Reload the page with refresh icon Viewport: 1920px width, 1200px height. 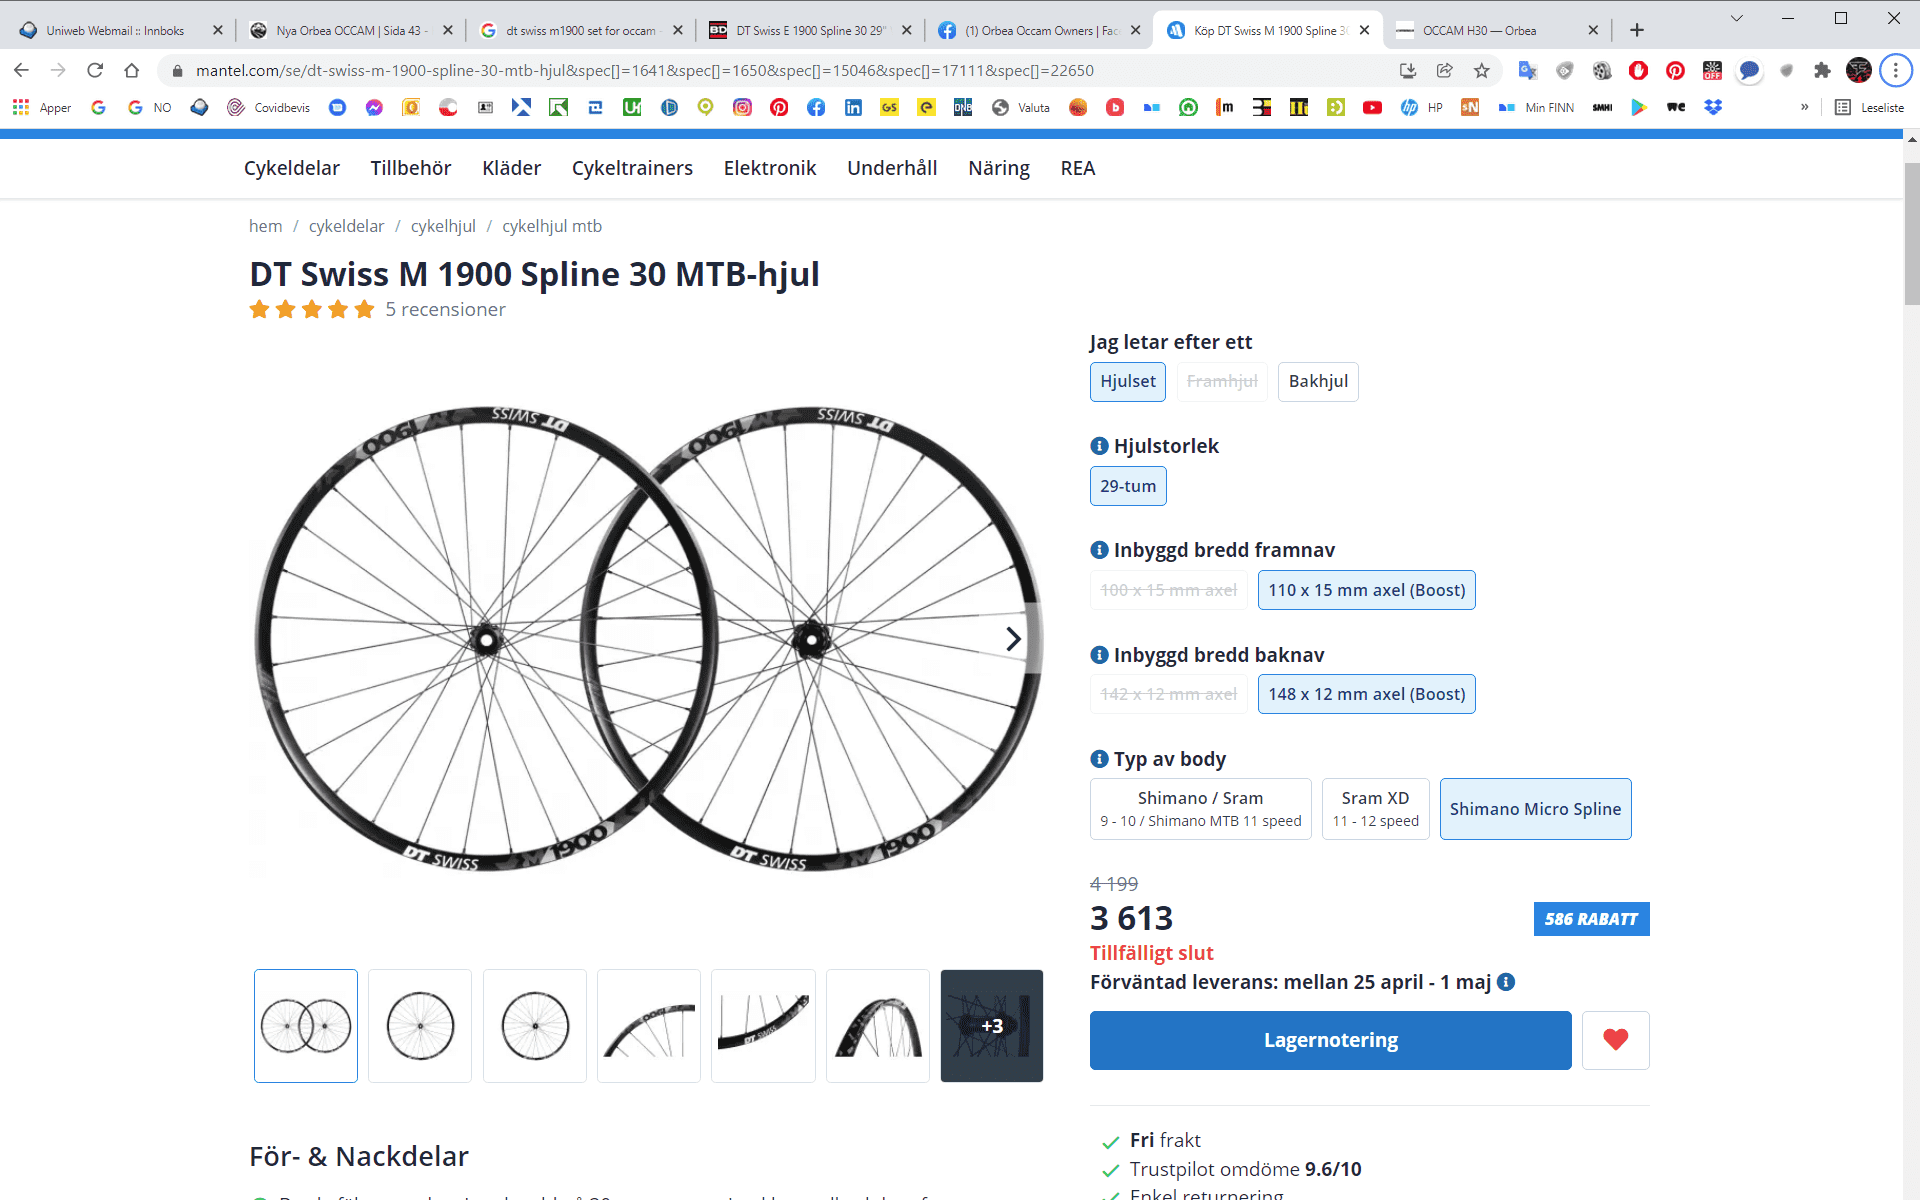(x=95, y=71)
